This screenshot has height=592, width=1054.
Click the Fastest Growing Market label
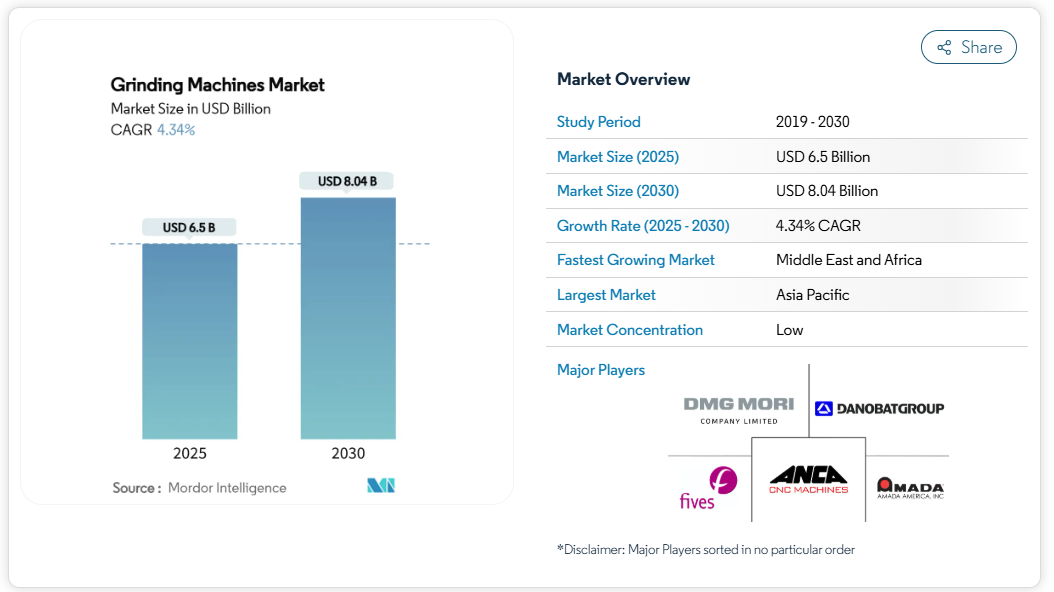tap(635, 260)
